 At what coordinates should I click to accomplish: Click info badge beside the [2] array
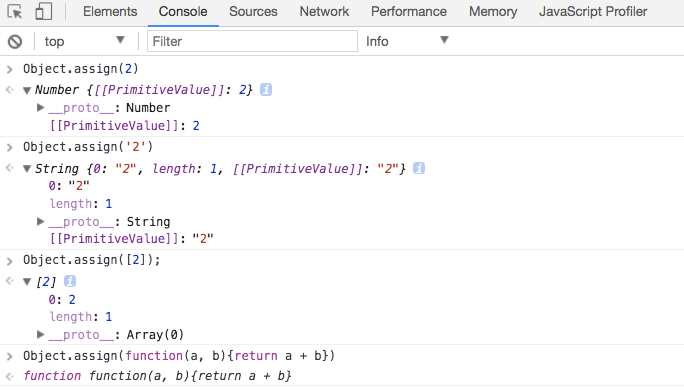(x=70, y=281)
